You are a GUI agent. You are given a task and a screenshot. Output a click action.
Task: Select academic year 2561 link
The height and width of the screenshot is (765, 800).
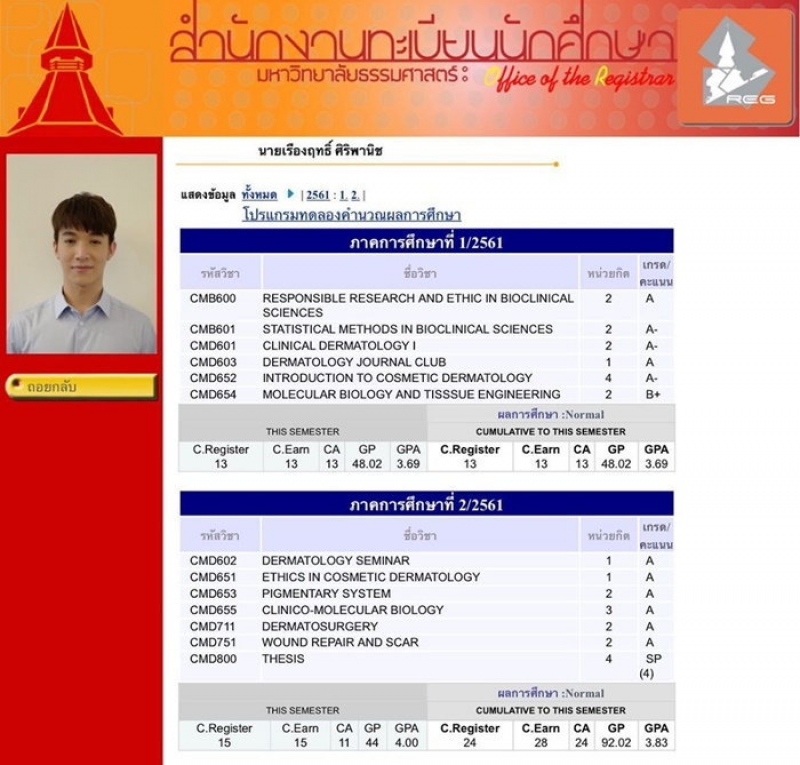pos(318,195)
